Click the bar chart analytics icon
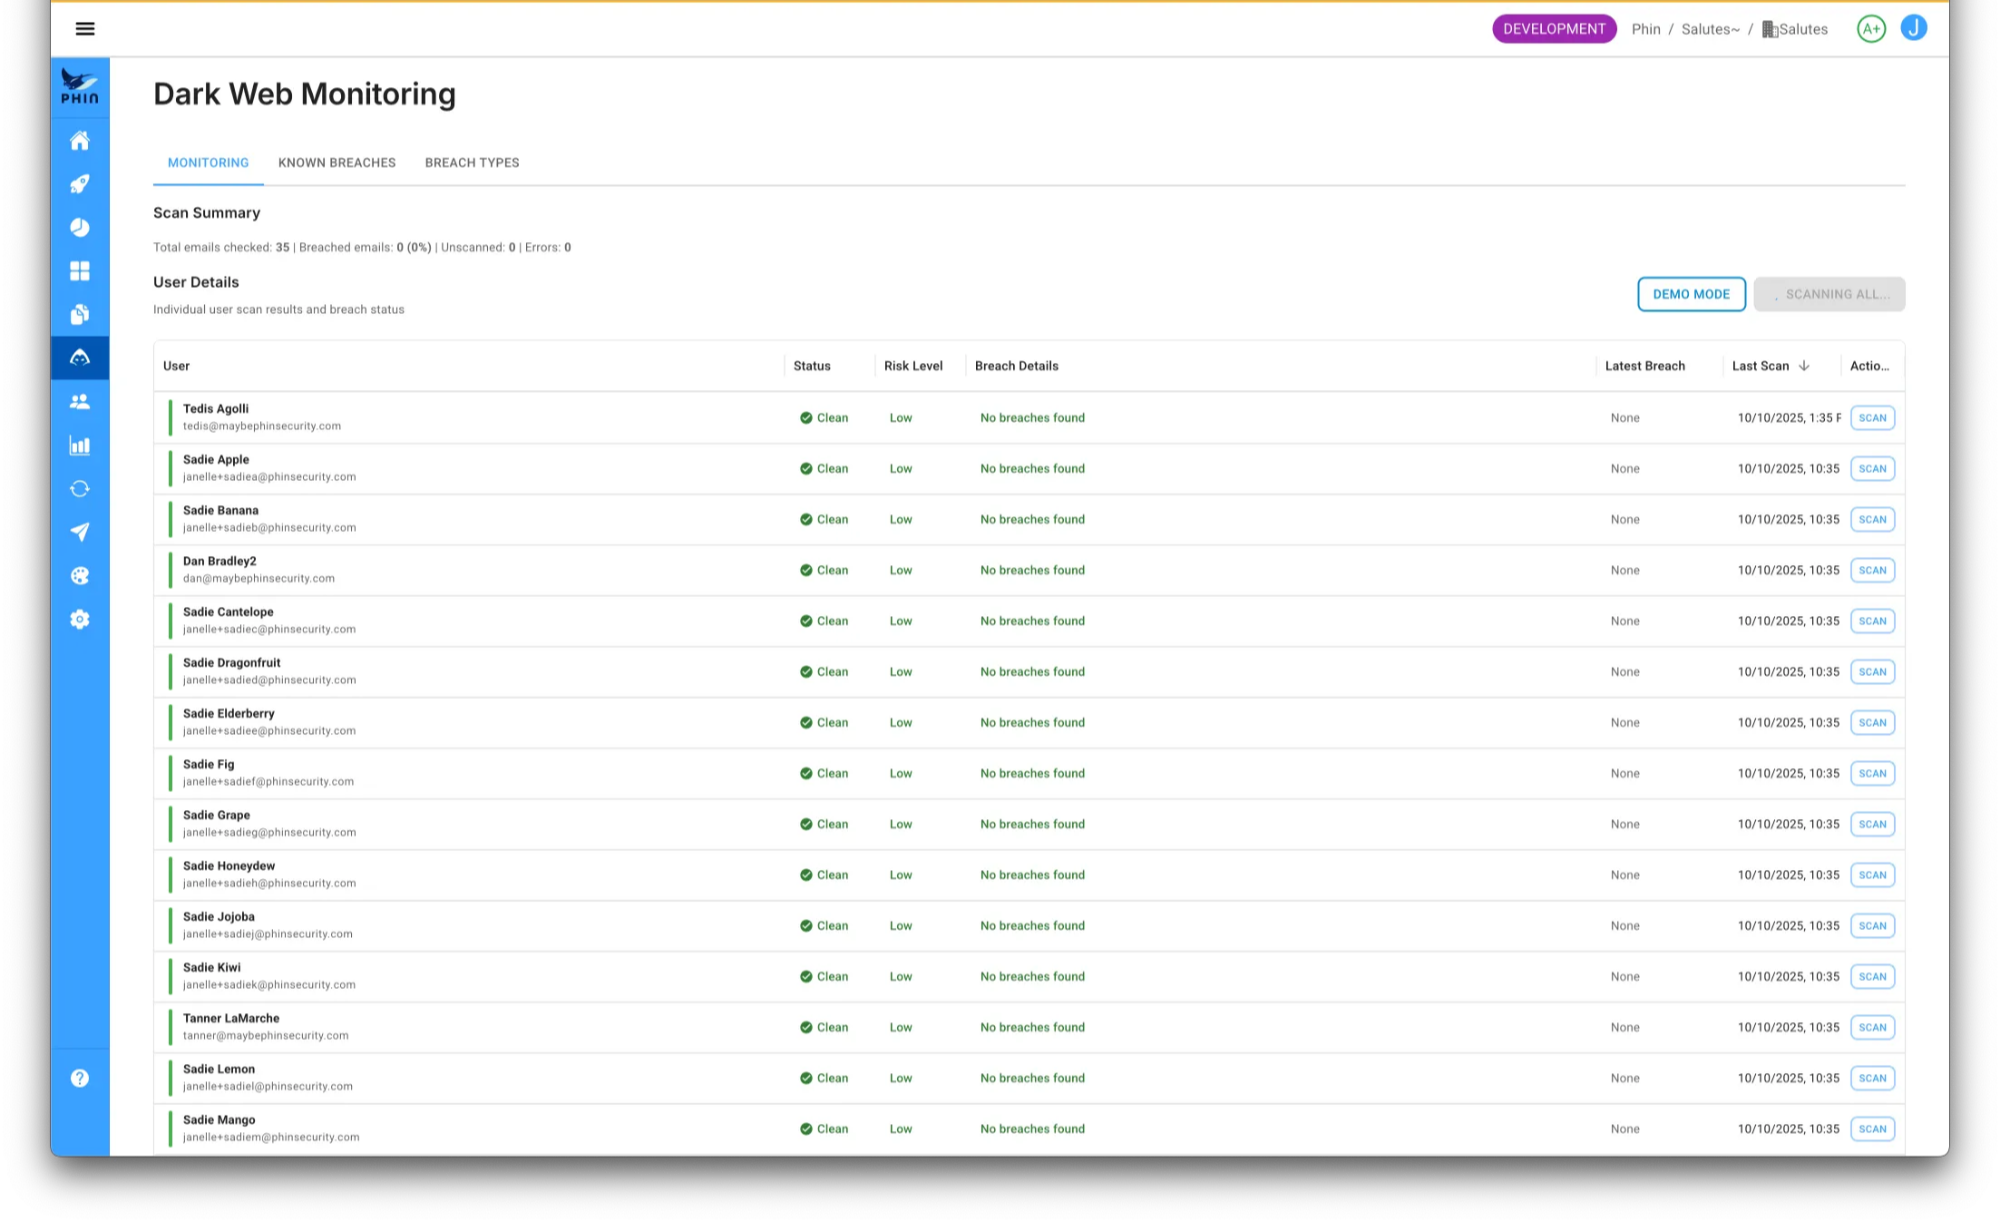The height and width of the screenshot is (1222, 2000). click(80, 446)
